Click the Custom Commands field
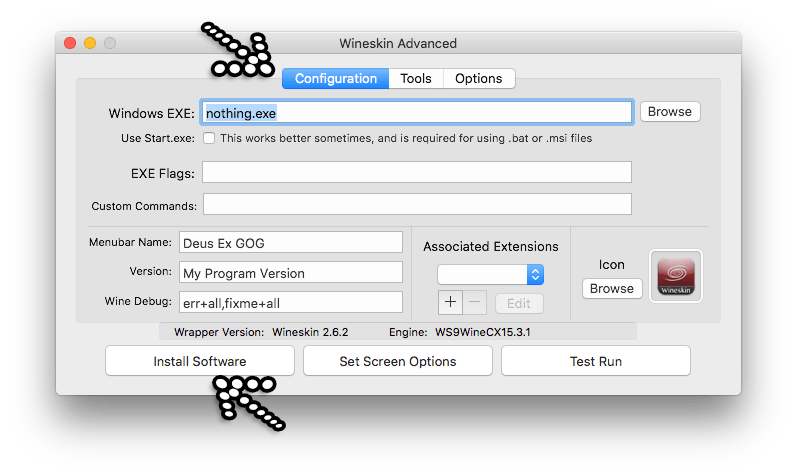This screenshot has height=475, width=797. coord(417,204)
